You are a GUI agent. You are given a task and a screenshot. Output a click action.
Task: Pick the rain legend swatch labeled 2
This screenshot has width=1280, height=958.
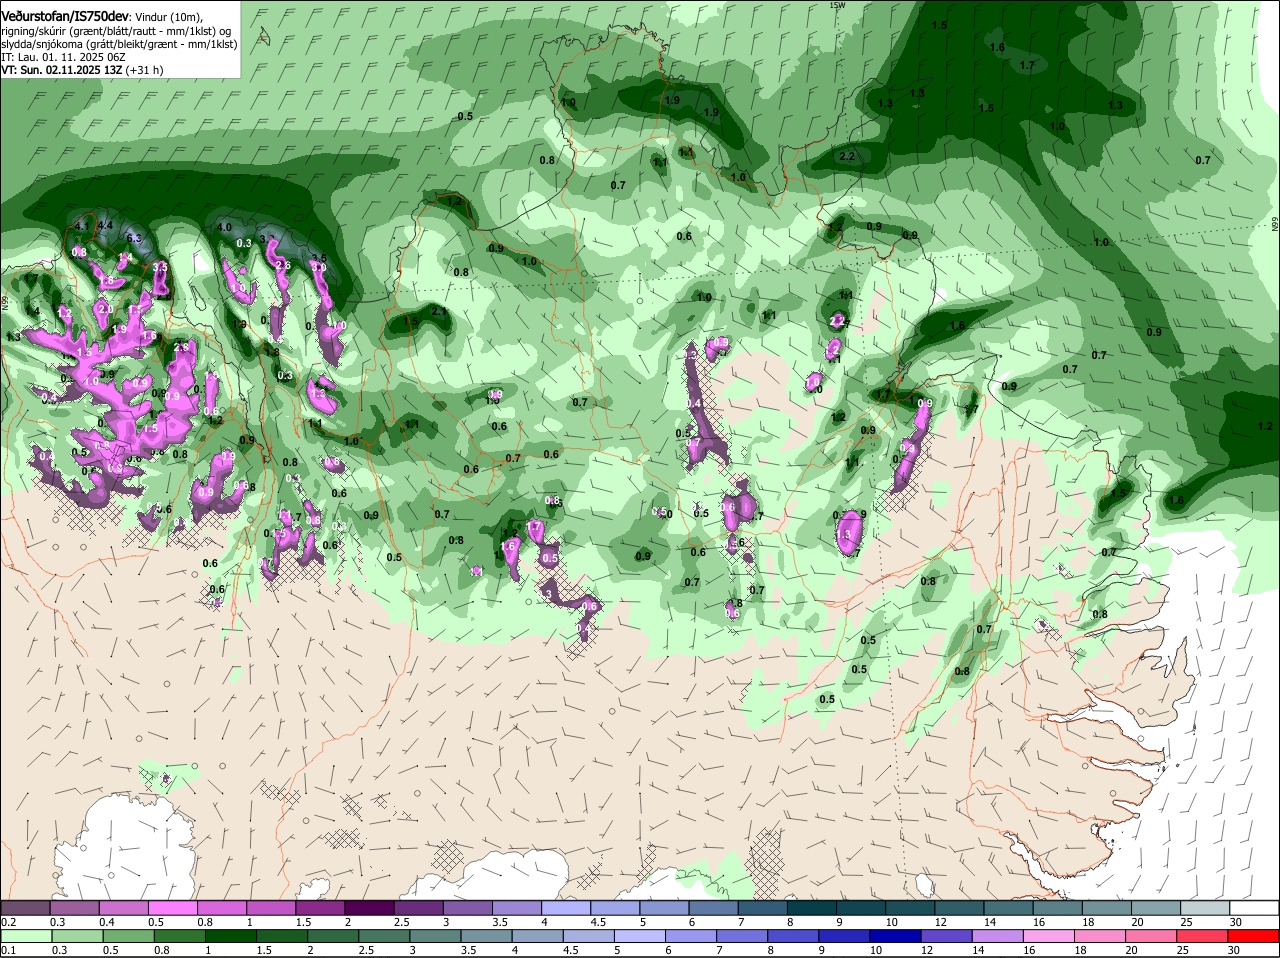333,936
